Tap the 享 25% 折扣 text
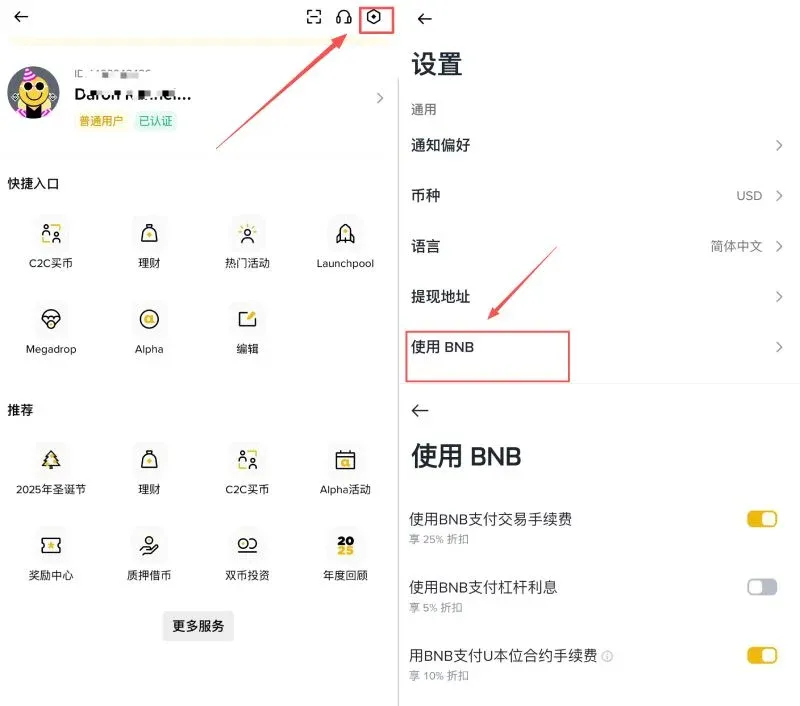 pos(439,539)
